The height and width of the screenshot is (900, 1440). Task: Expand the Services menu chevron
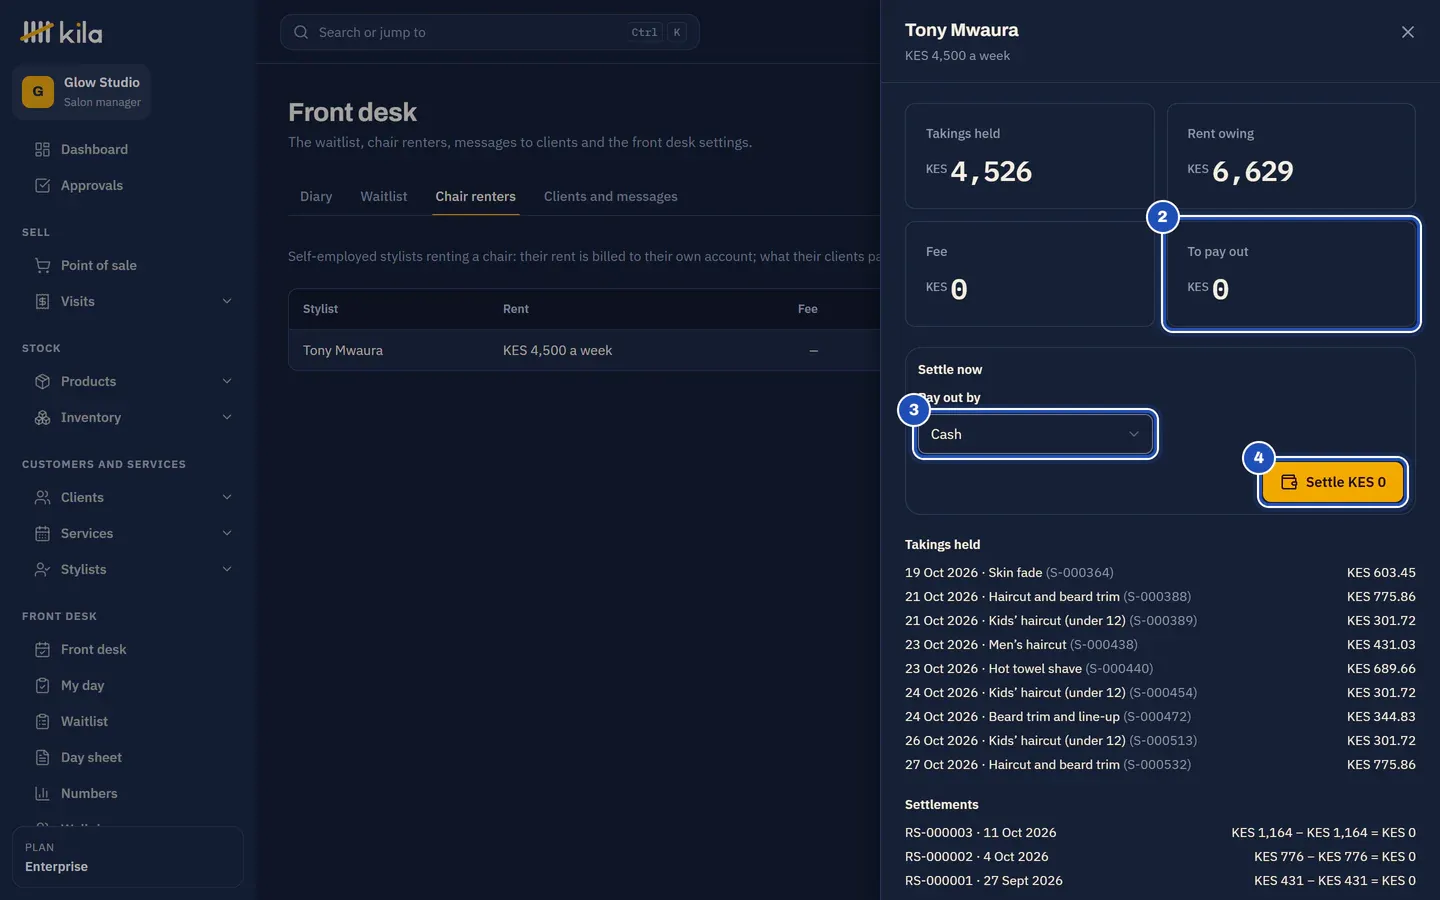(x=227, y=534)
